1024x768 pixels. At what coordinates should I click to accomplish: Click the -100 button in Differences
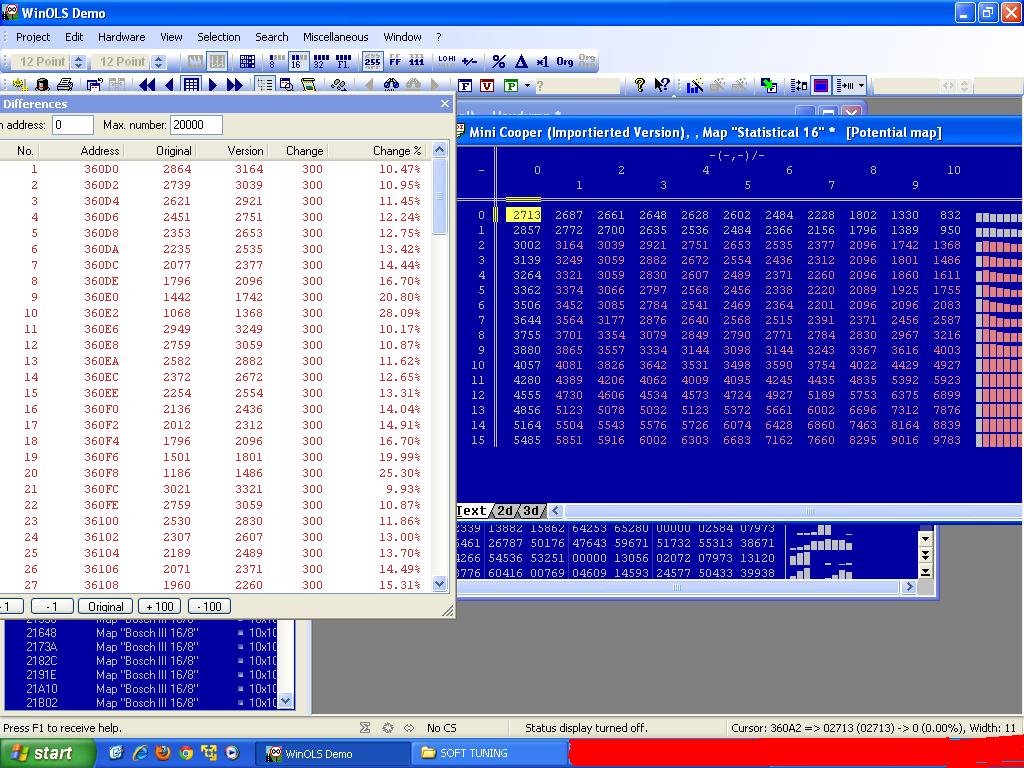[x=210, y=607]
